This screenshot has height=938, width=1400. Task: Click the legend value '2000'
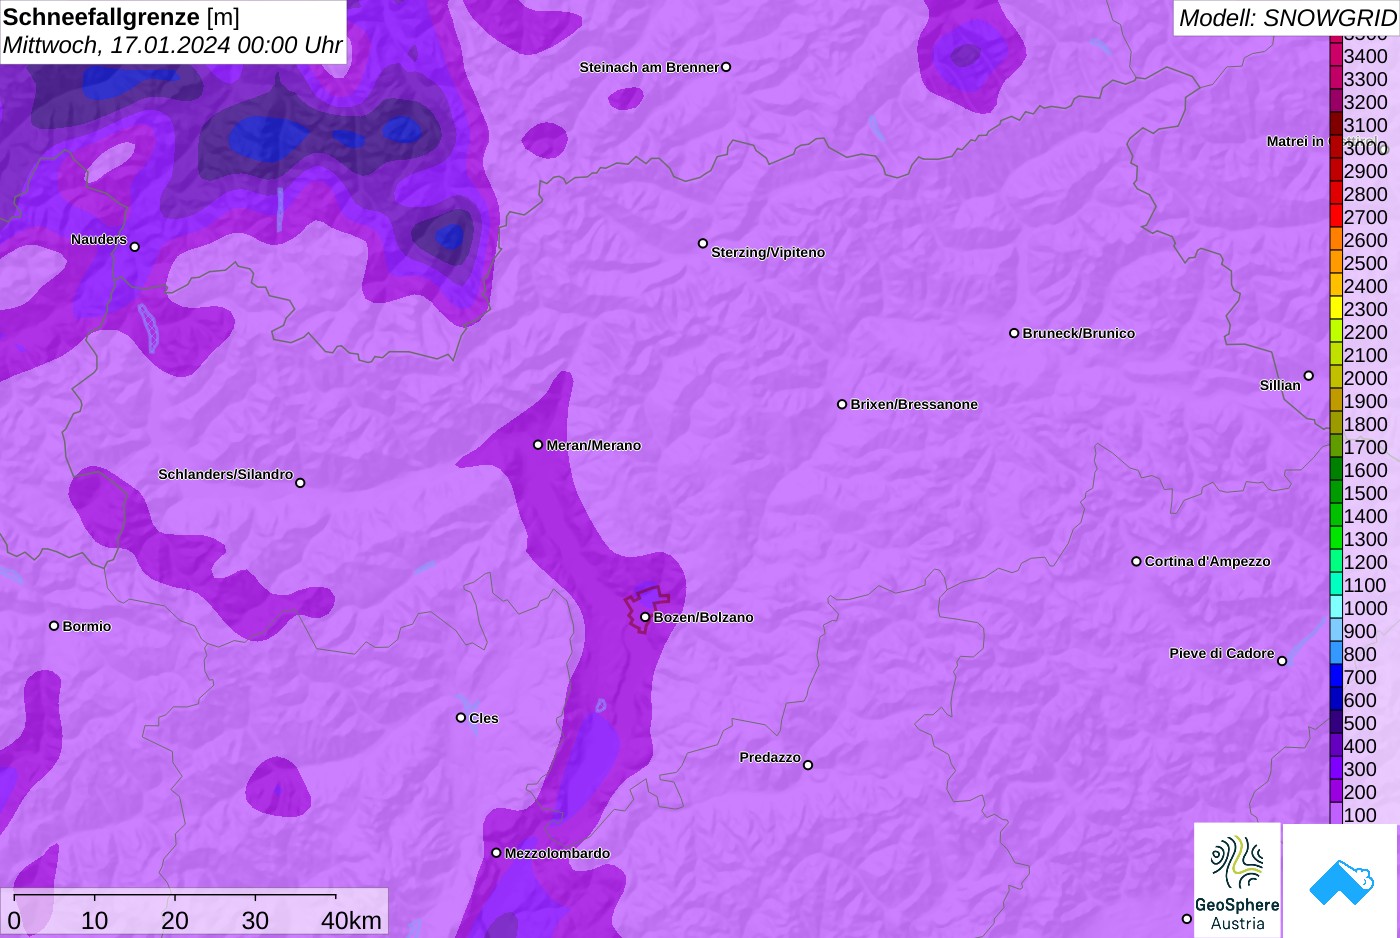[1365, 378]
